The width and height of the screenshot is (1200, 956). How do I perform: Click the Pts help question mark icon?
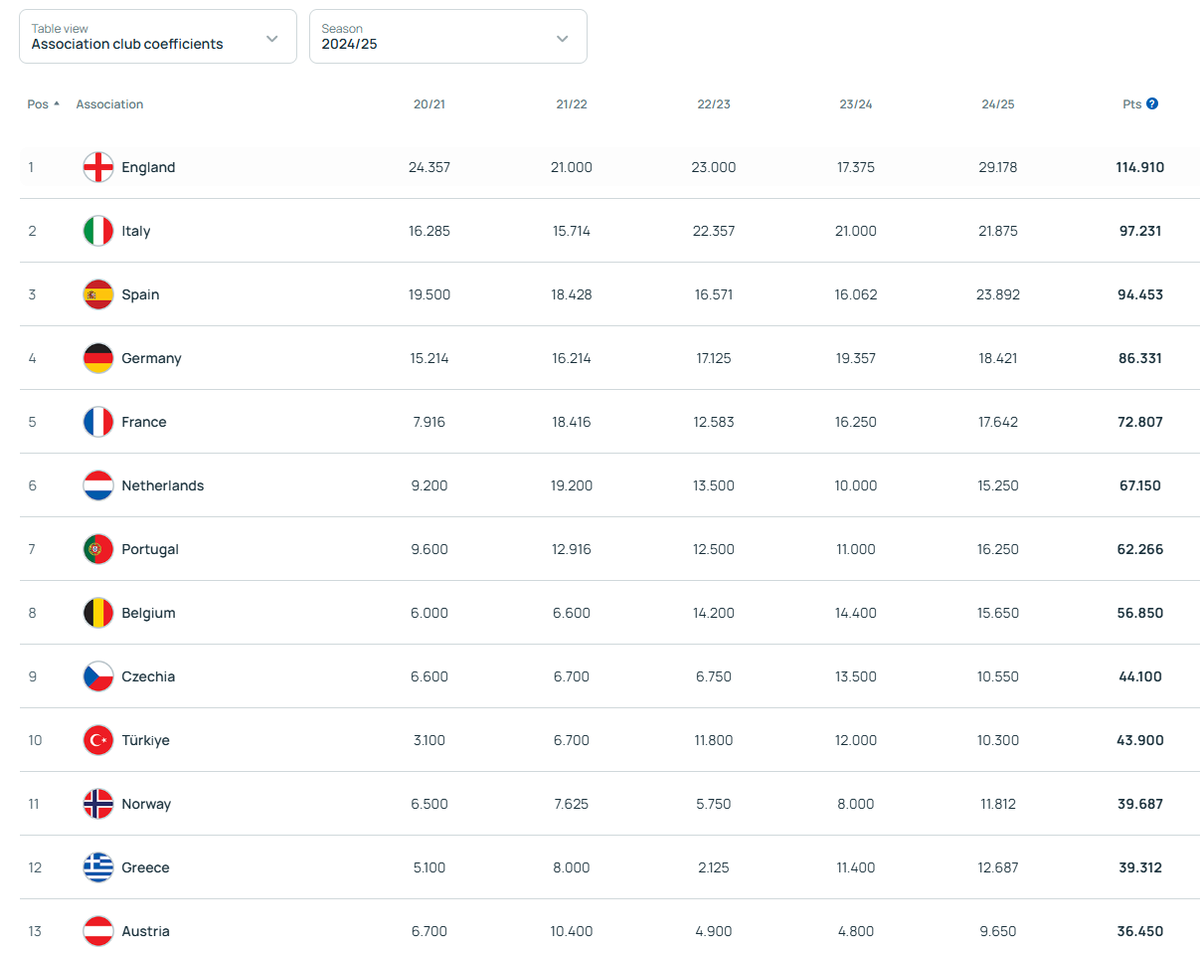1152,104
